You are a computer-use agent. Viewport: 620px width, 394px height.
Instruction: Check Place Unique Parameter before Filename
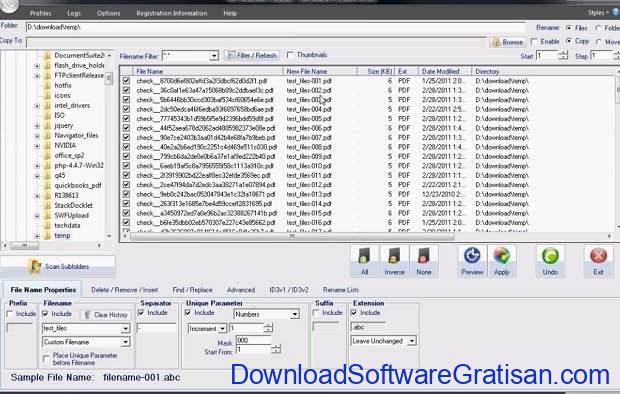click(x=45, y=359)
